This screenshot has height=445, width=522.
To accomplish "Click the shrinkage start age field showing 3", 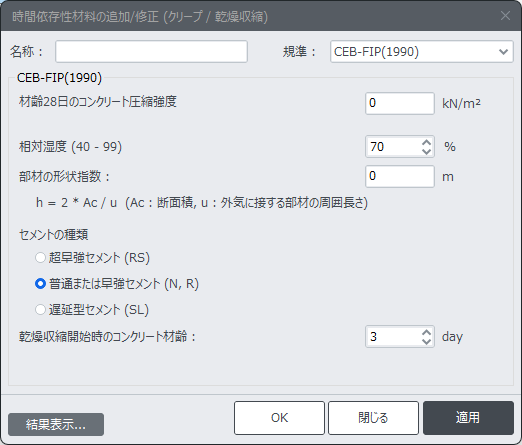I will coord(393,337).
